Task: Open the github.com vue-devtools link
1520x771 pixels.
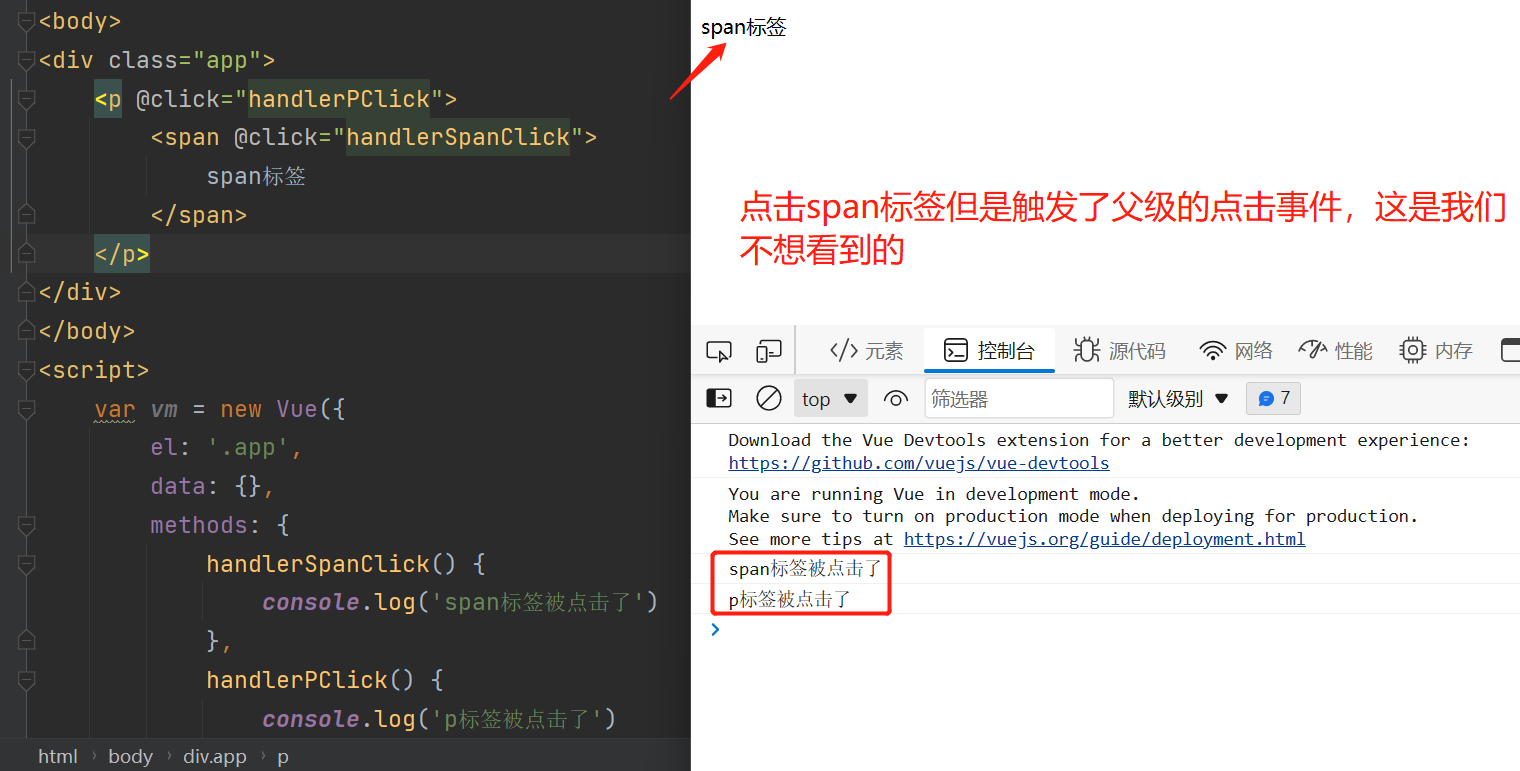Action: 918,463
